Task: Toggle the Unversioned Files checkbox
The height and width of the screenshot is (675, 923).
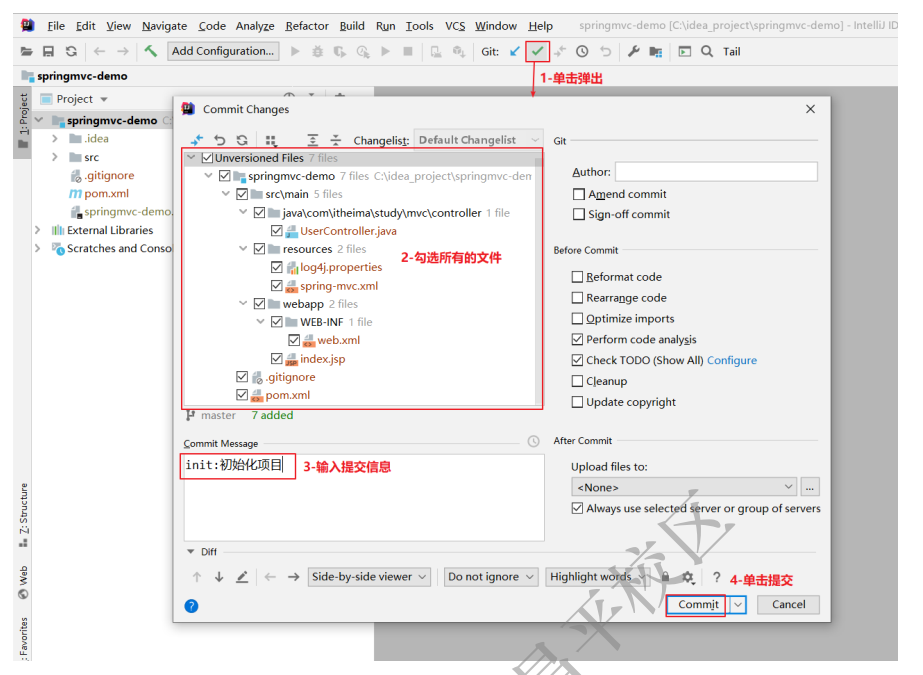Action: point(207,158)
